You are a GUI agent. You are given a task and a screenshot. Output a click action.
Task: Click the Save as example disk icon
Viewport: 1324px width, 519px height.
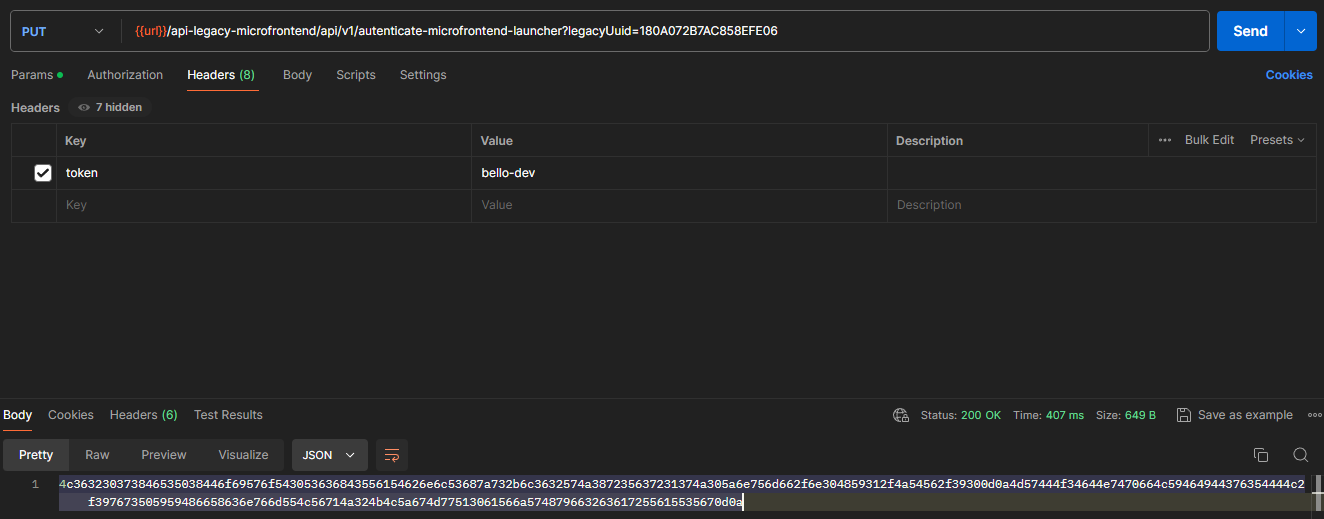click(x=1184, y=415)
